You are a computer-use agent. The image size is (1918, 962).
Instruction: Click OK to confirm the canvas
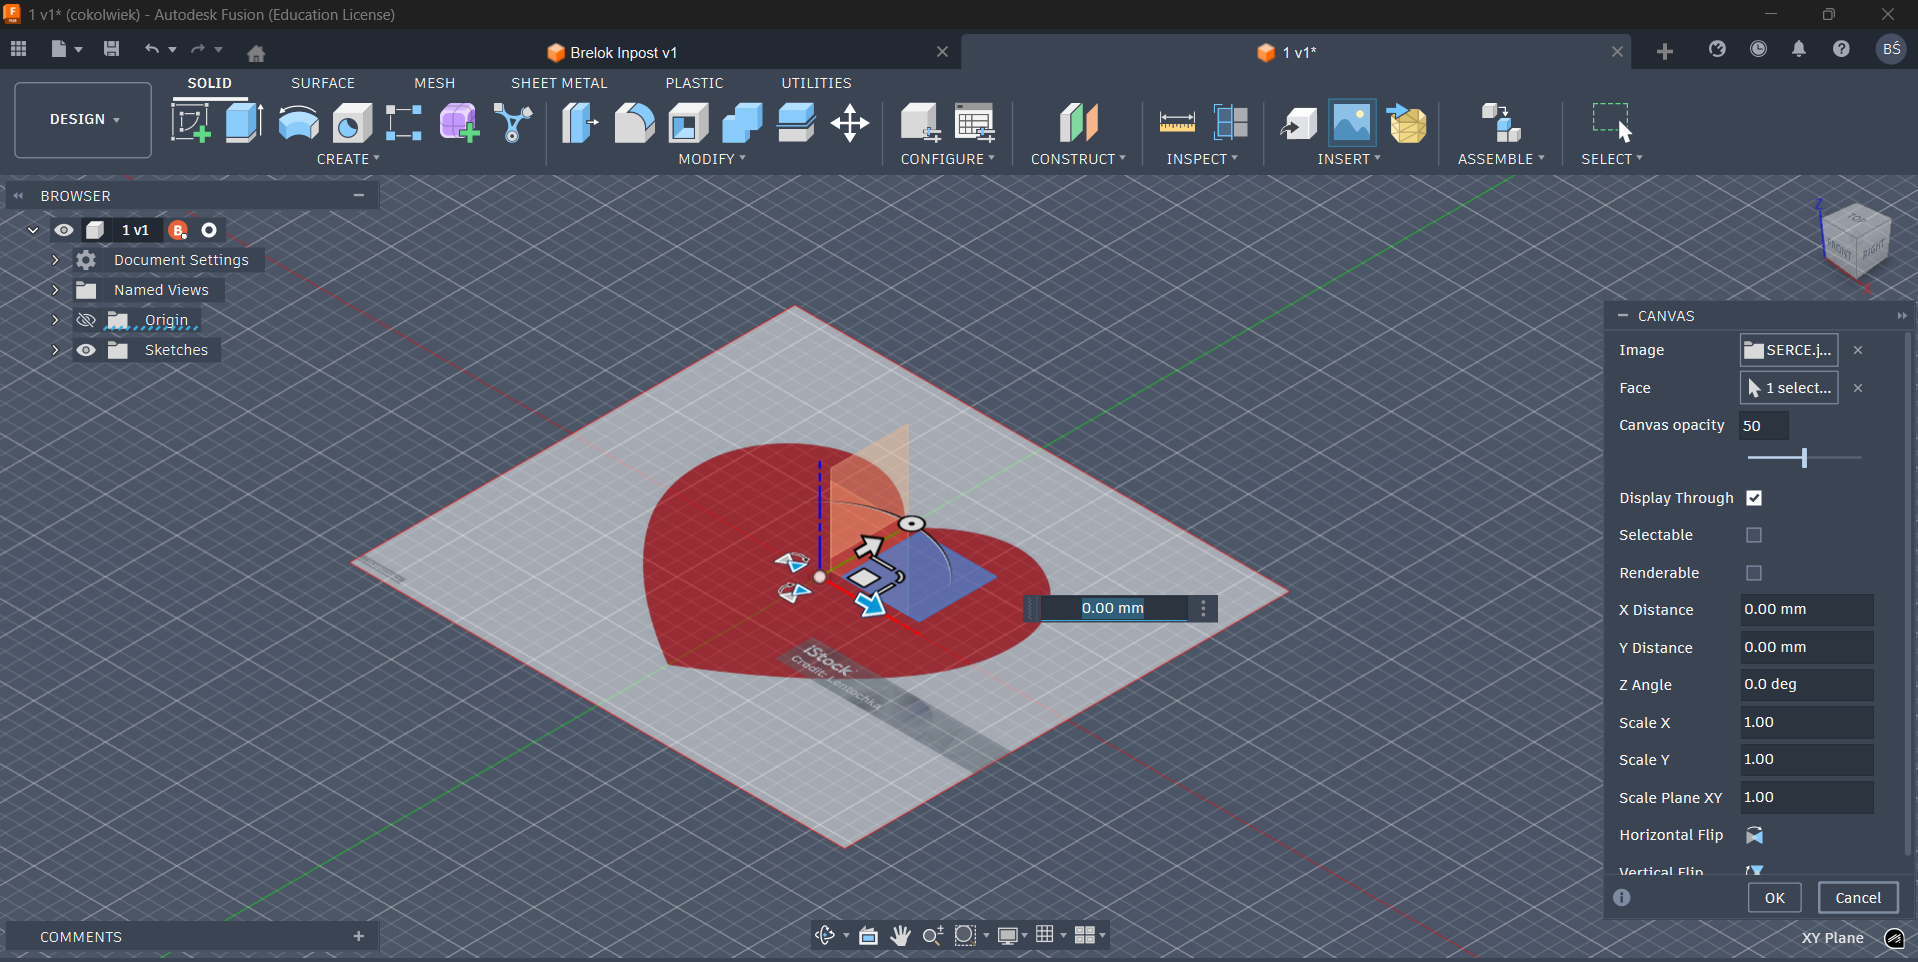(1774, 898)
